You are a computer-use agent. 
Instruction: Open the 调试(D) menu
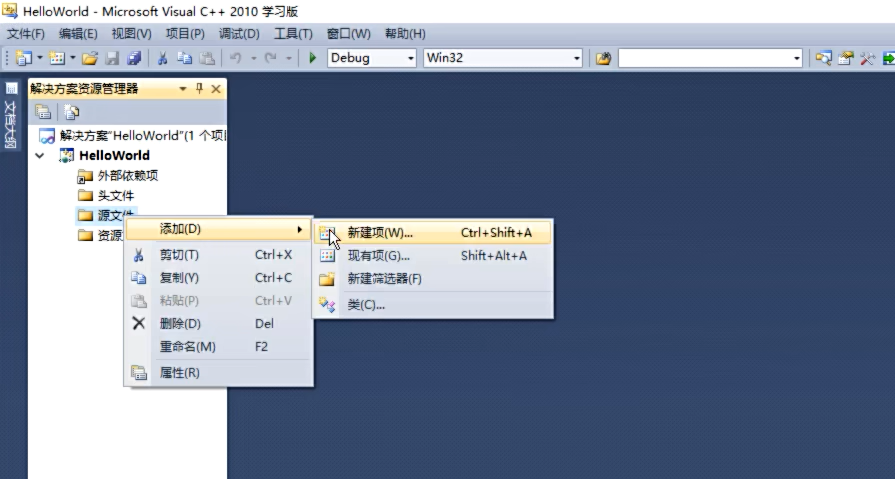click(x=239, y=34)
